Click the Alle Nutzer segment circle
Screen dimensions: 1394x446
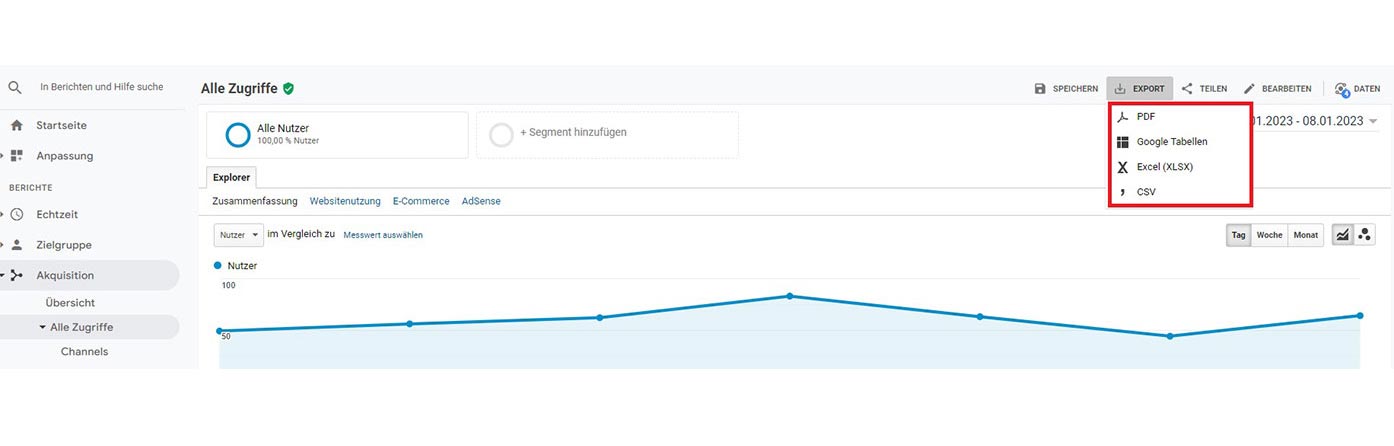(x=238, y=134)
